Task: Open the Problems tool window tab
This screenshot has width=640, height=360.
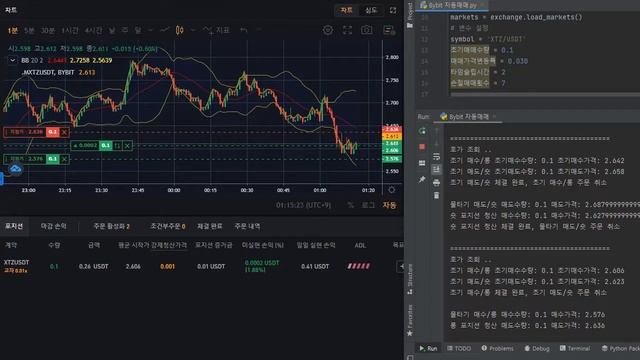Action: 497,348
